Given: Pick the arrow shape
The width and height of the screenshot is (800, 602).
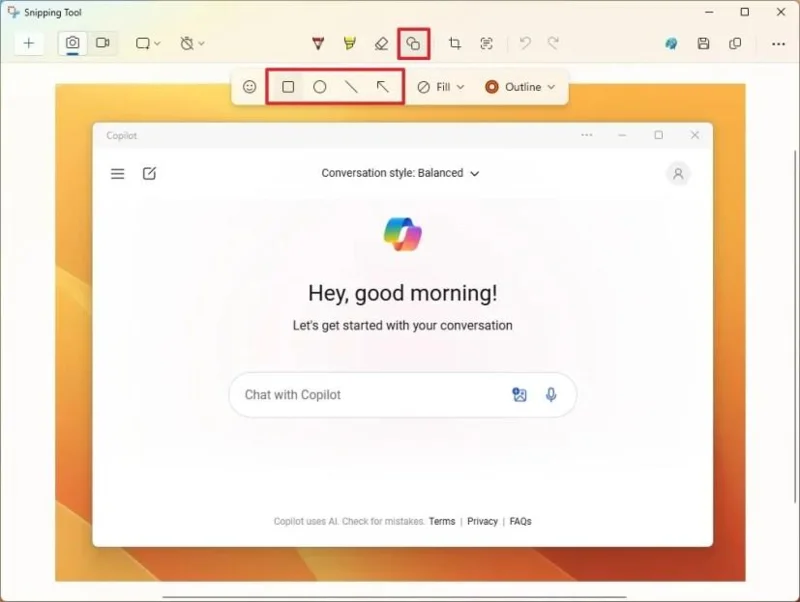Looking at the screenshot, I should coord(383,87).
